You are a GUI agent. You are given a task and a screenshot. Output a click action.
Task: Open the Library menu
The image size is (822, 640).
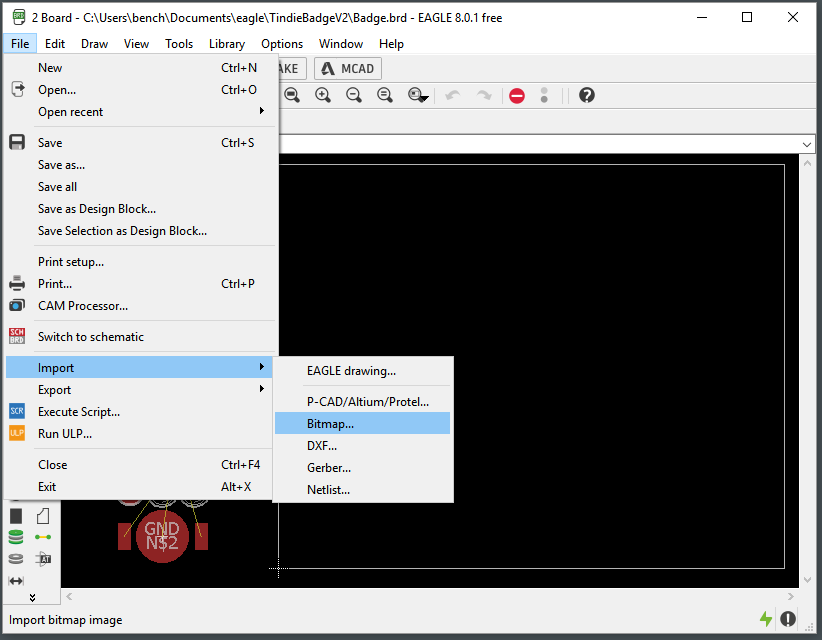tap(227, 44)
